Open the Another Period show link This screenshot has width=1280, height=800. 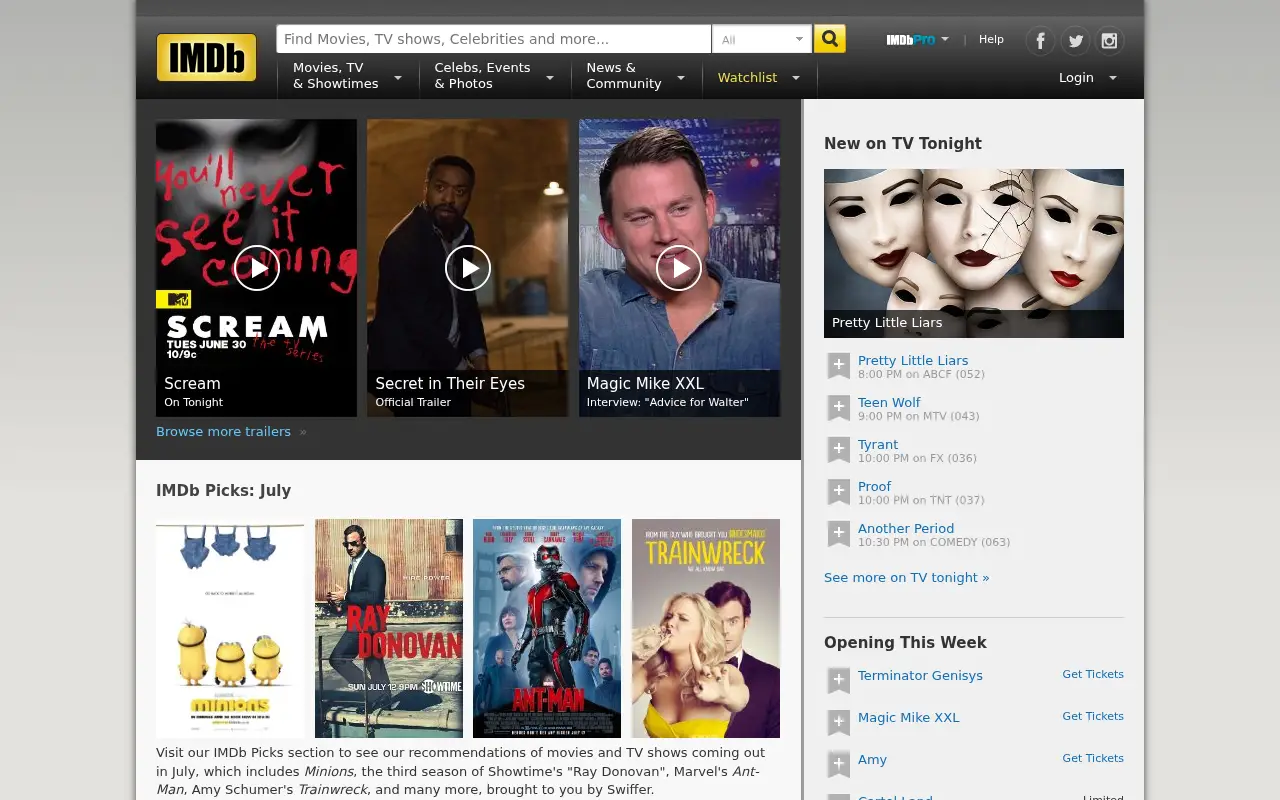click(x=906, y=528)
